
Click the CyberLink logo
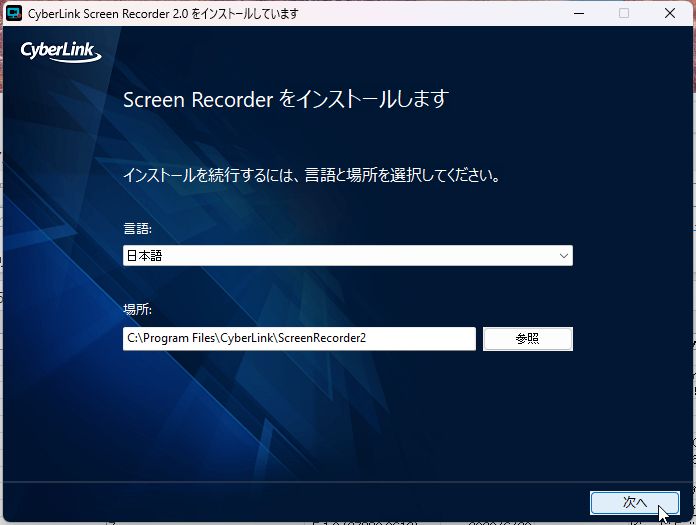click(x=61, y=52)
